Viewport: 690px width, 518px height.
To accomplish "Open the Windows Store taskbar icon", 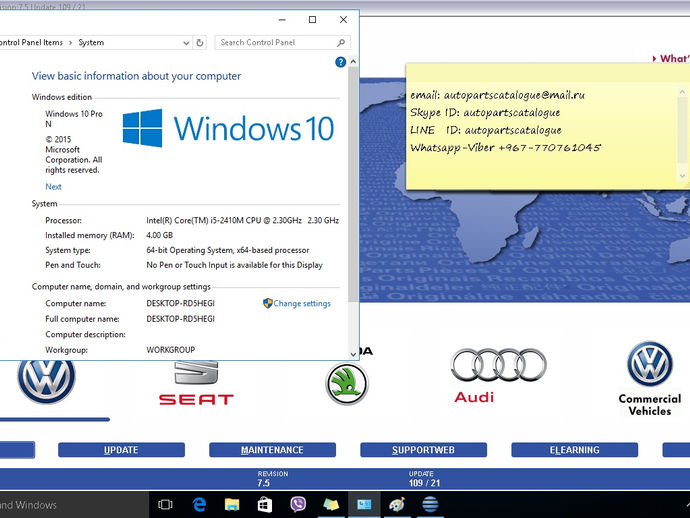I will [x=264, y=504].
